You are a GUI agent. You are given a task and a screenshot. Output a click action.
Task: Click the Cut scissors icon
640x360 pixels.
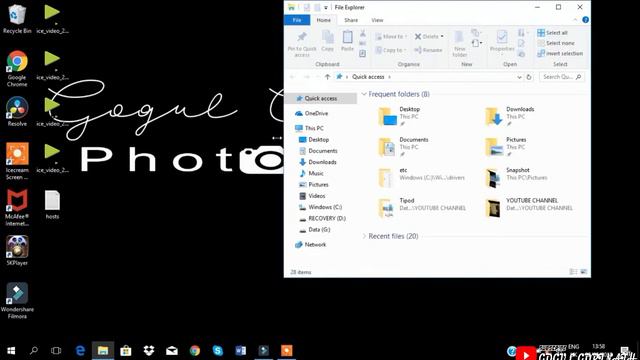(362, 33)
